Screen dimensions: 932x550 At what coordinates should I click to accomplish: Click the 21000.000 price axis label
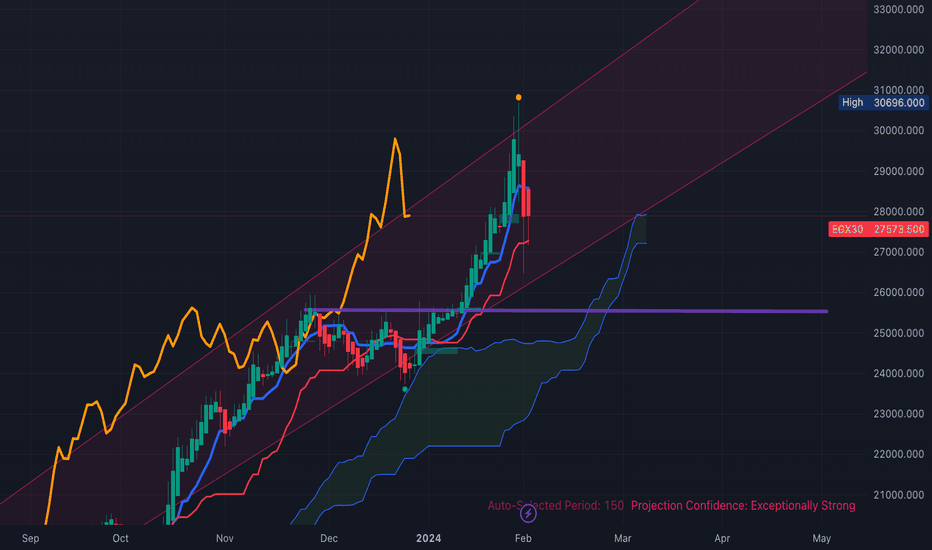coord(899,495)
